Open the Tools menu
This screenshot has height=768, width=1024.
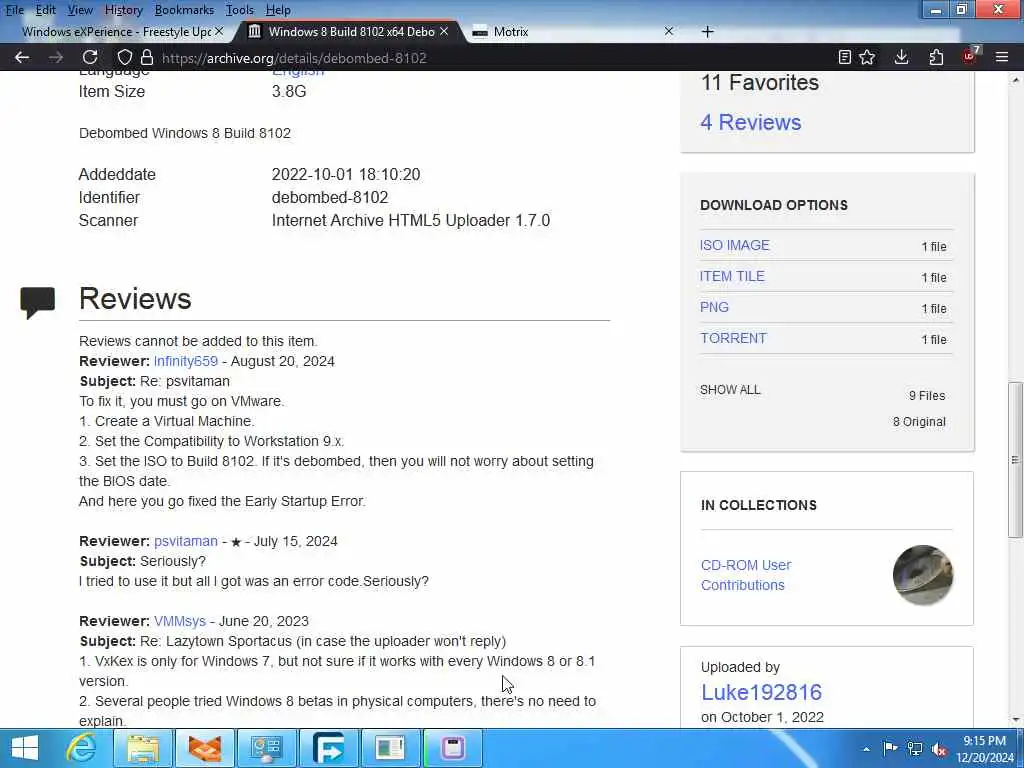(x=240, y=10)
